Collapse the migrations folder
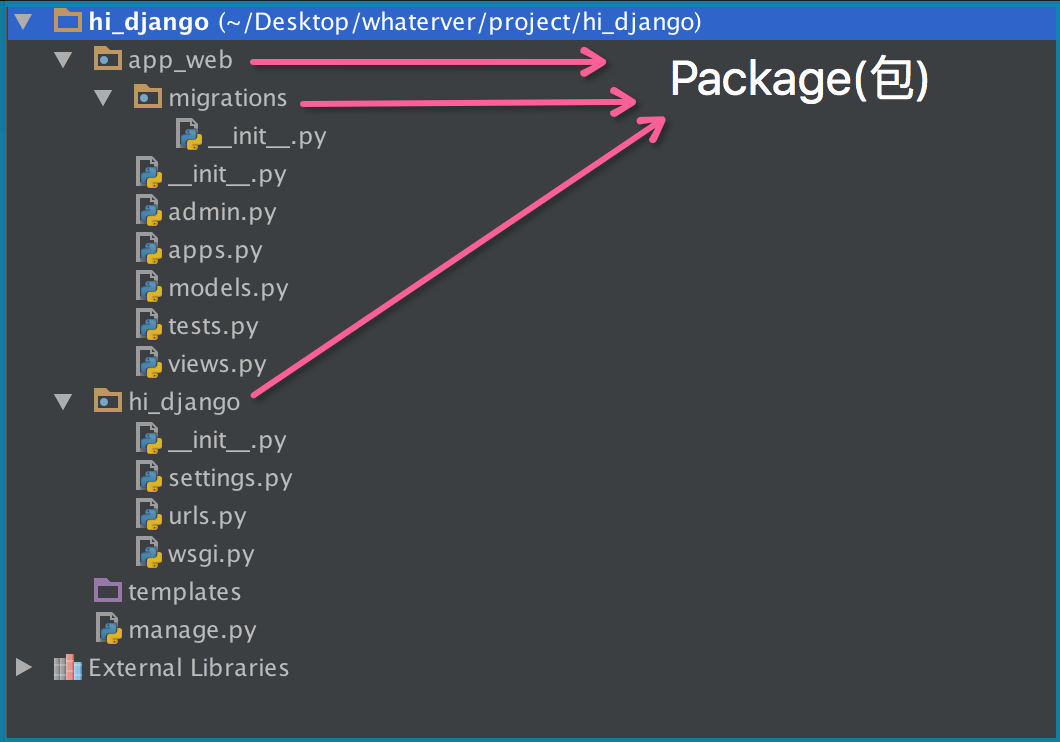This screenshot has height=742, width=1060. coord(104,98)
